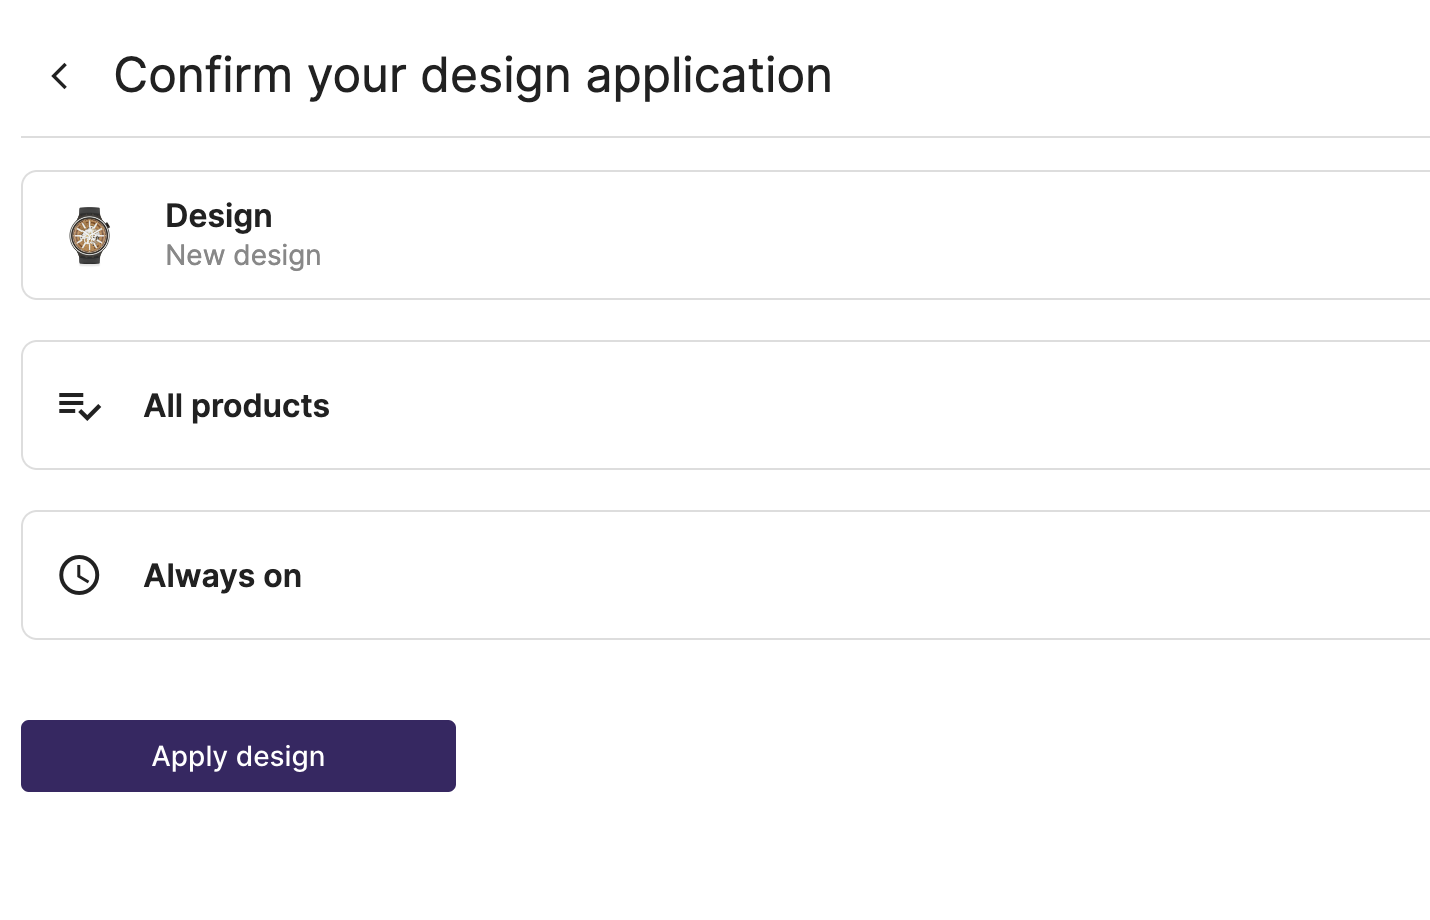Click the clock icon beside Always on
Screen dimensions: 1430x920
pos(79,575)
